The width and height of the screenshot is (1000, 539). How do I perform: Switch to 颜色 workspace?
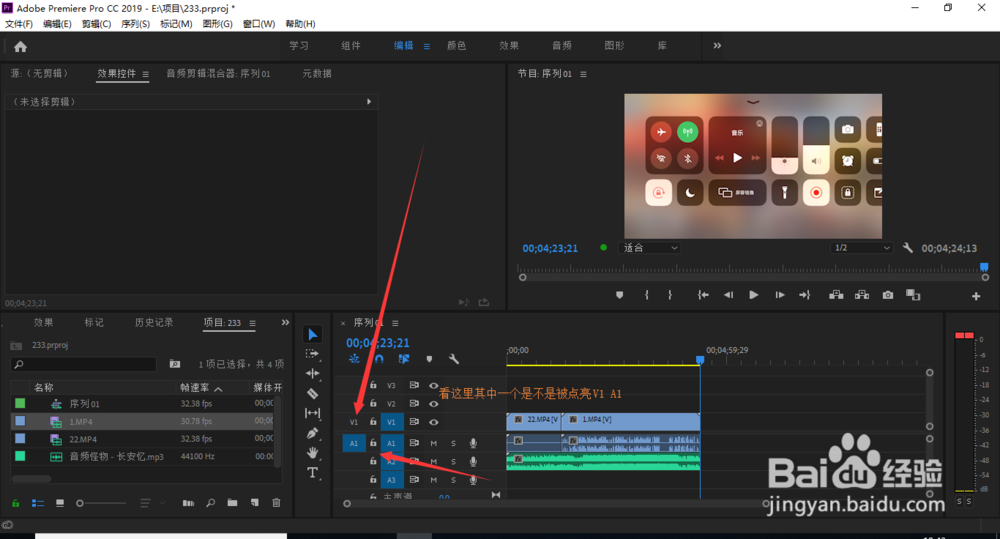pyautogui.click(x=456, y=45)
